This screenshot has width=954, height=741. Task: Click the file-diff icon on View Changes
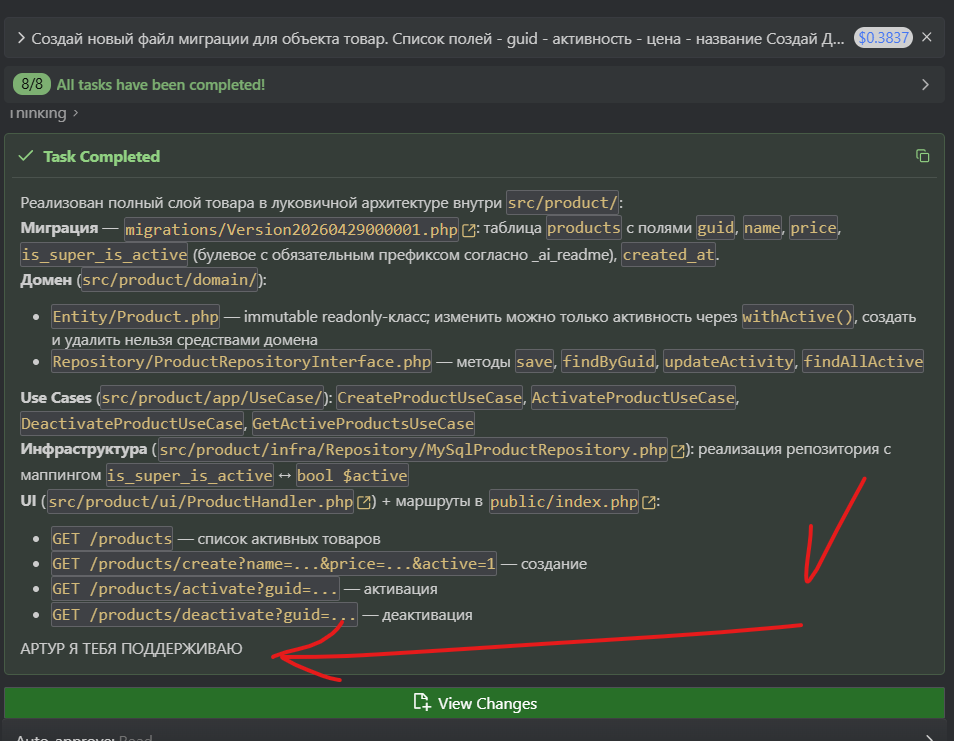pyautogui.click(x=422, y=703)
